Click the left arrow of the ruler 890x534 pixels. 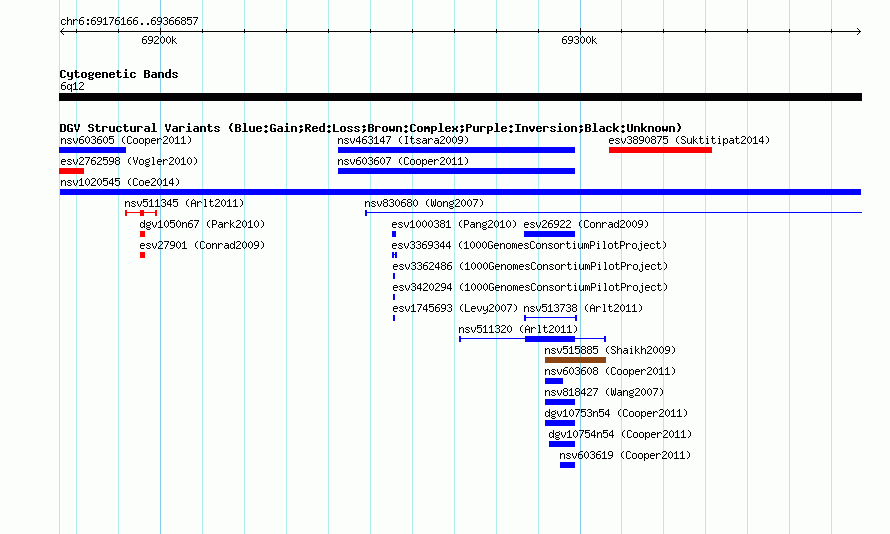[62, 32]
